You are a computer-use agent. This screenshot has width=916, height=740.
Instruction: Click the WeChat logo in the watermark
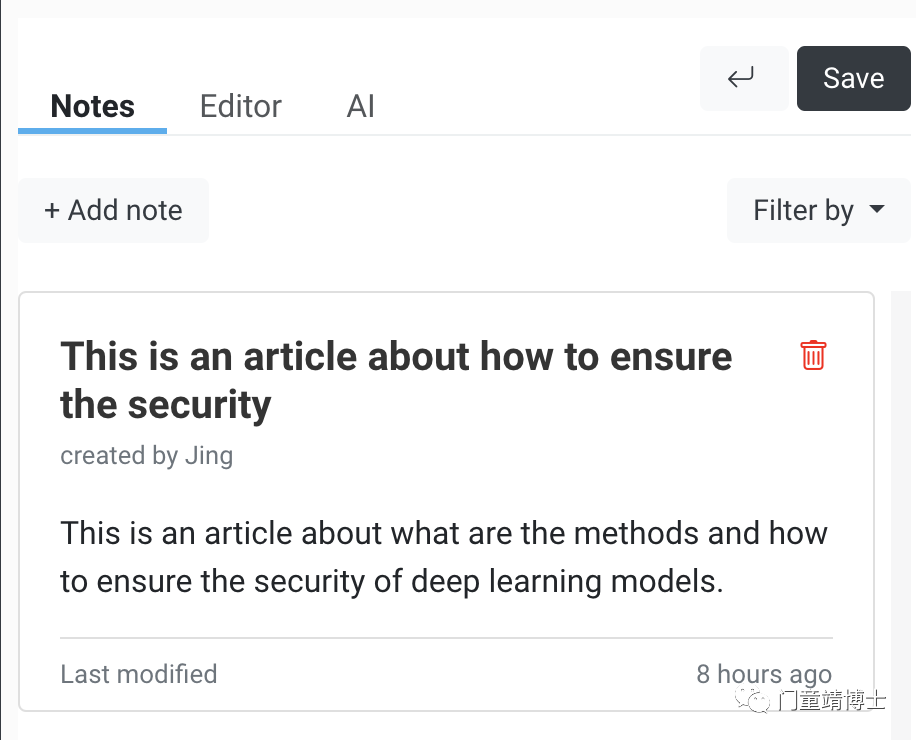click(x=753, y=699)
